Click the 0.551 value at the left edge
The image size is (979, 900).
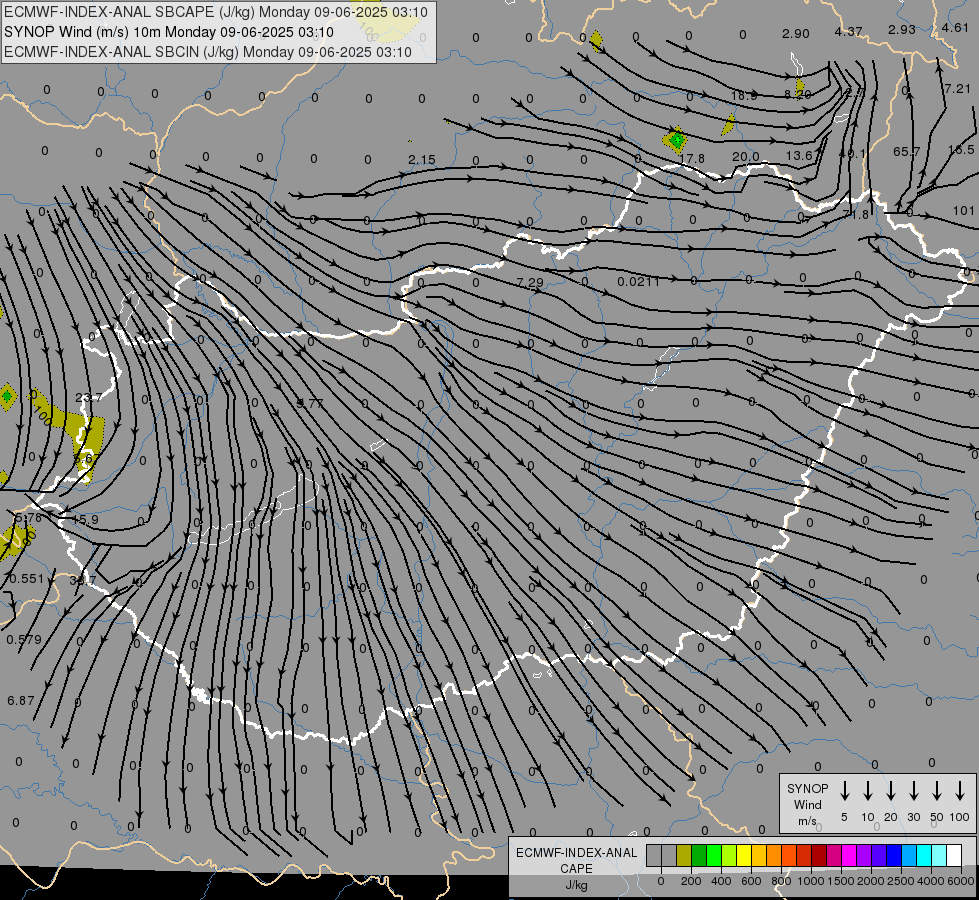26,579
